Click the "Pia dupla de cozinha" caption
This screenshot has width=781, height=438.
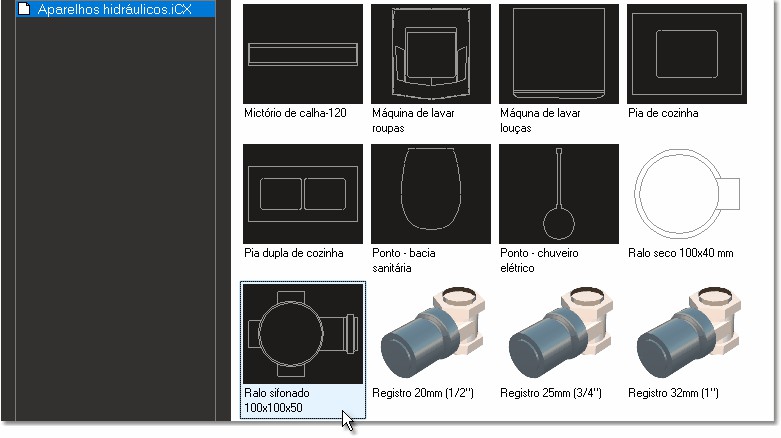(294, 253)
